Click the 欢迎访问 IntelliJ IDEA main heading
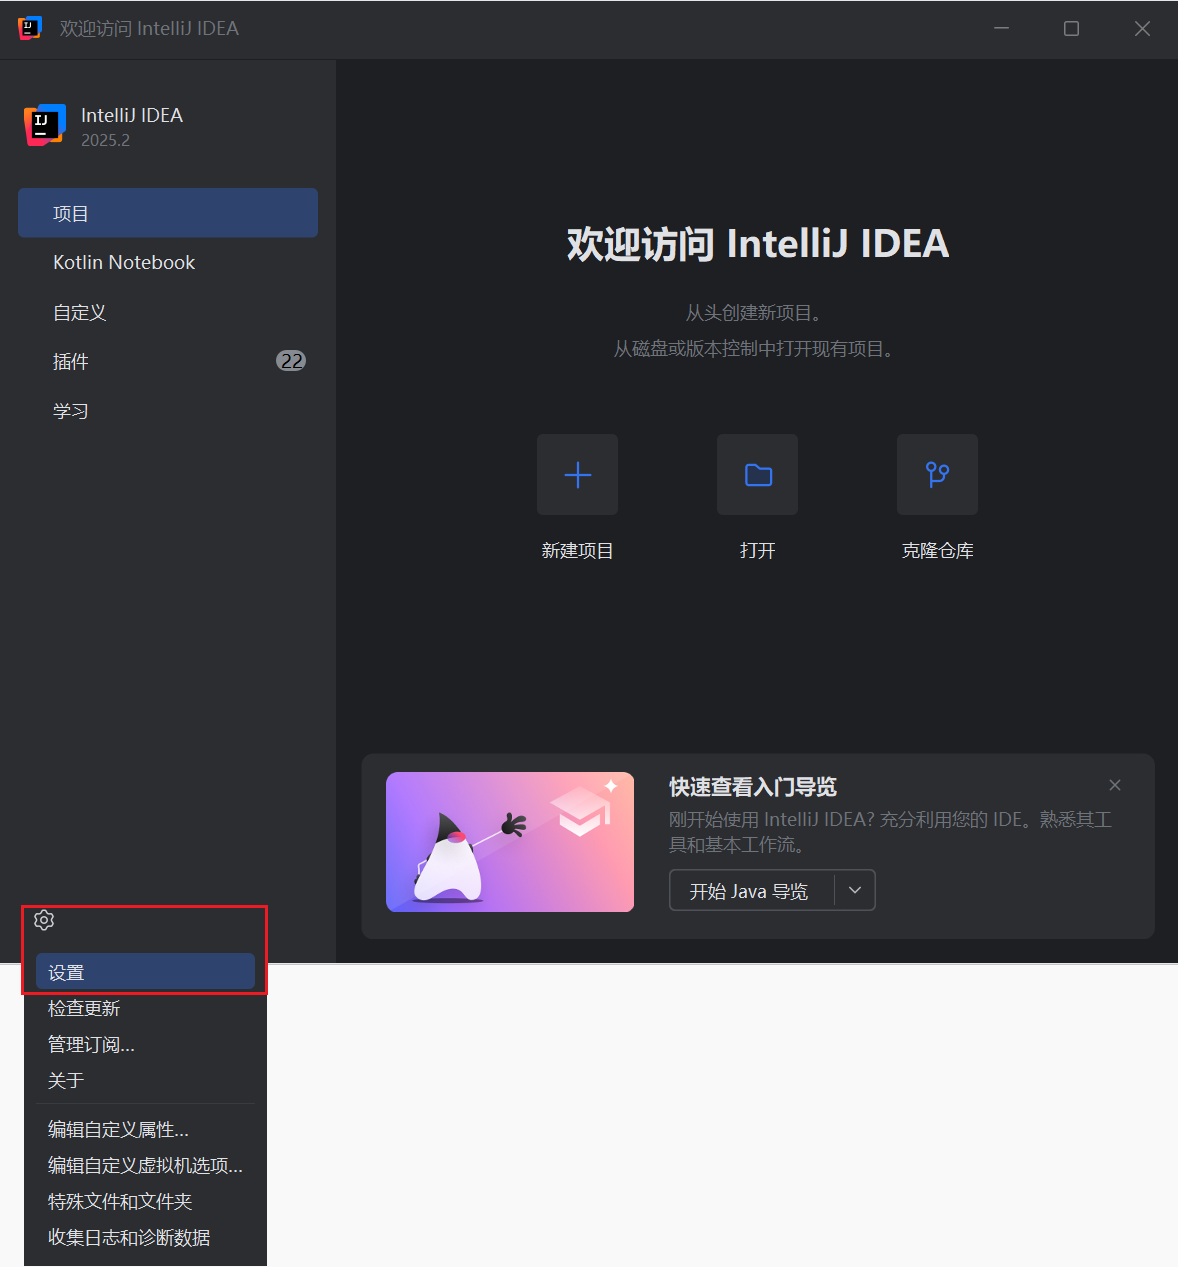Image resolution: width=1178 pixels, height=1267 pixels. [757, 243]
